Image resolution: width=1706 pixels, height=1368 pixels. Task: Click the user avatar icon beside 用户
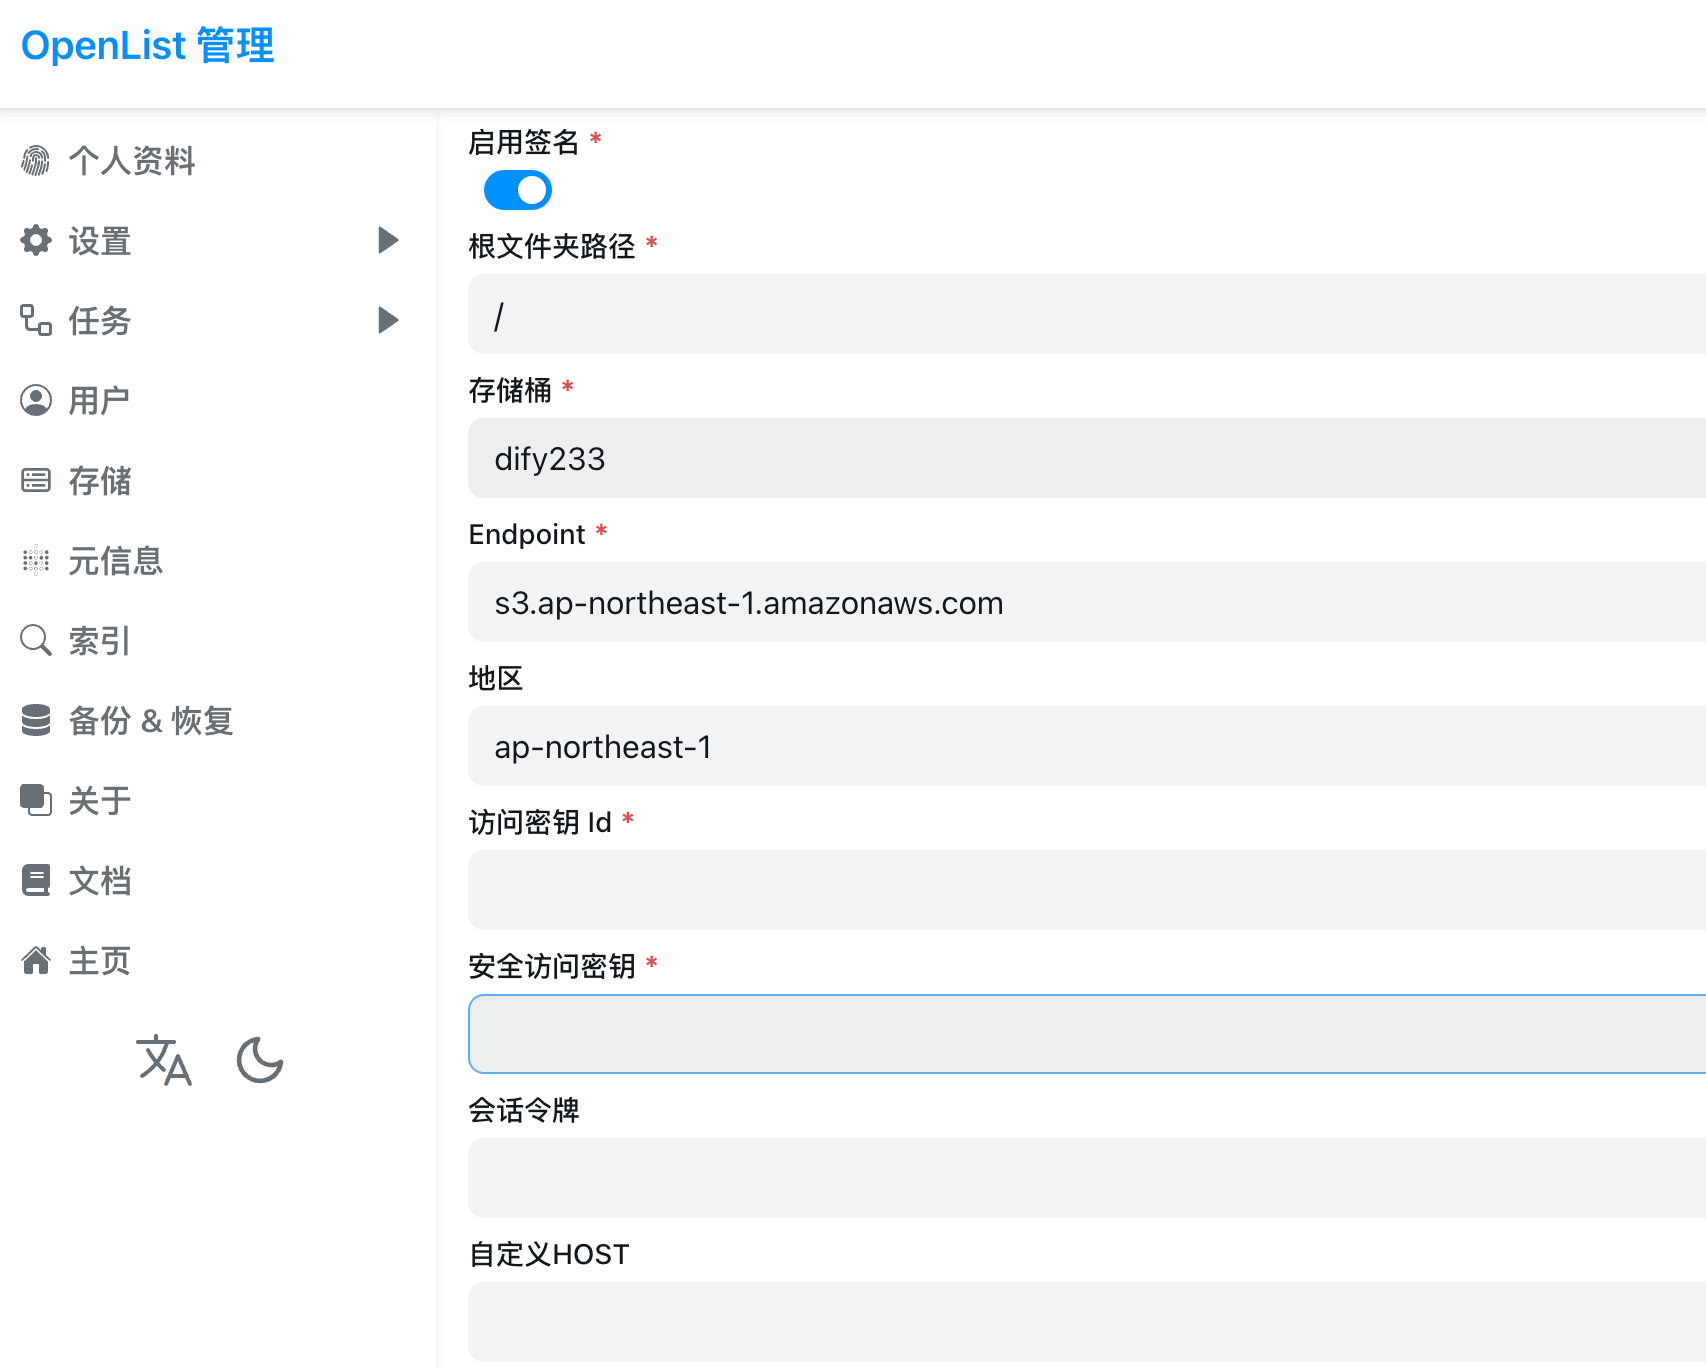tap(36, 400)
